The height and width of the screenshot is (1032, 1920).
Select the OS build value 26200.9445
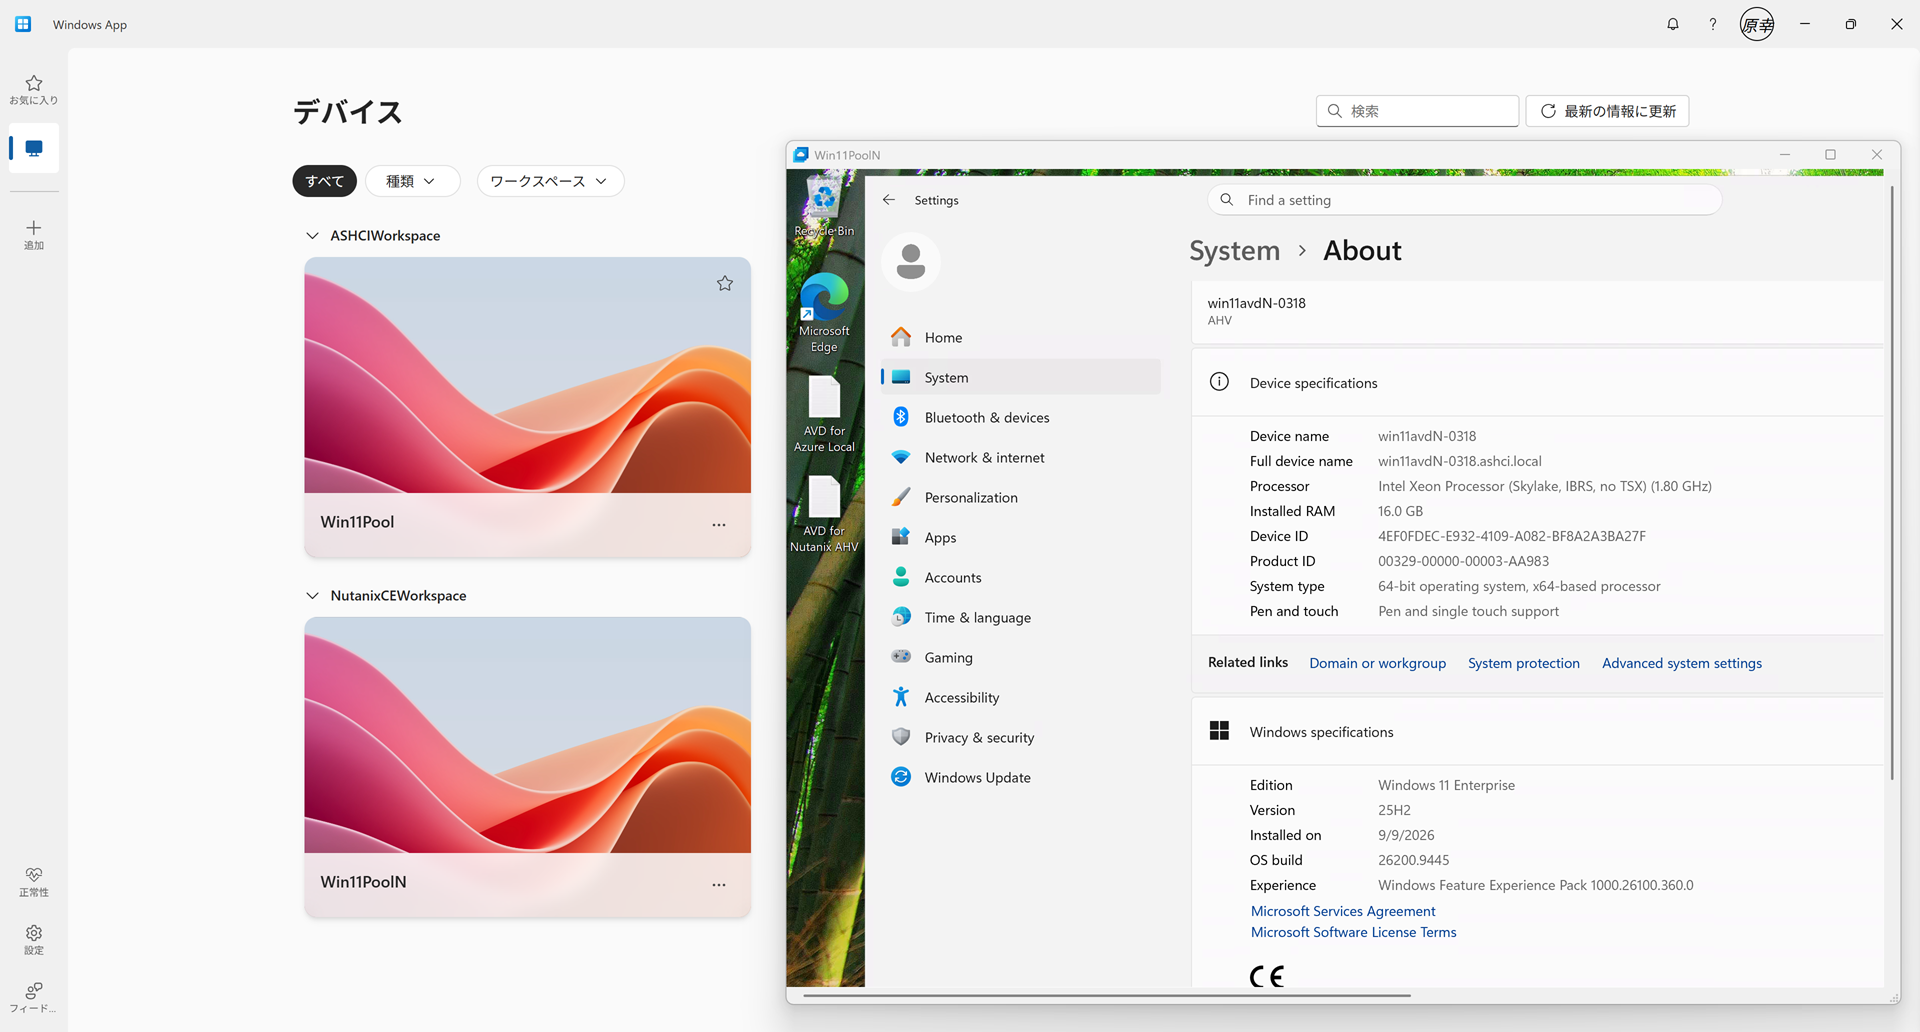coord(1413,860)
